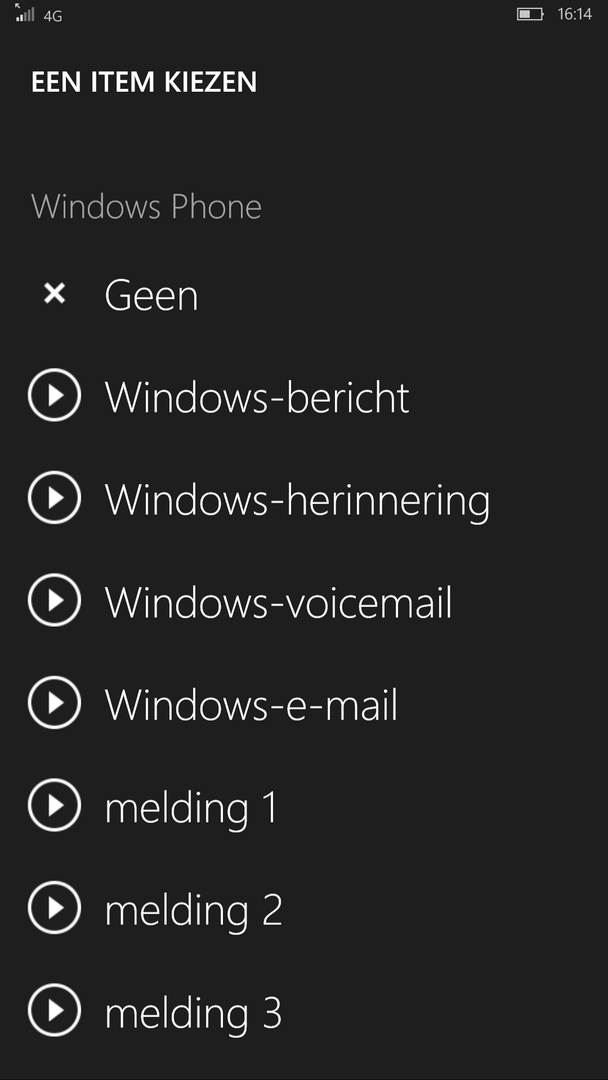The width and height of the screenshot is (608, 1080).
Task: Pick Windows-voicemail as the sound
Action: point(278,603)
